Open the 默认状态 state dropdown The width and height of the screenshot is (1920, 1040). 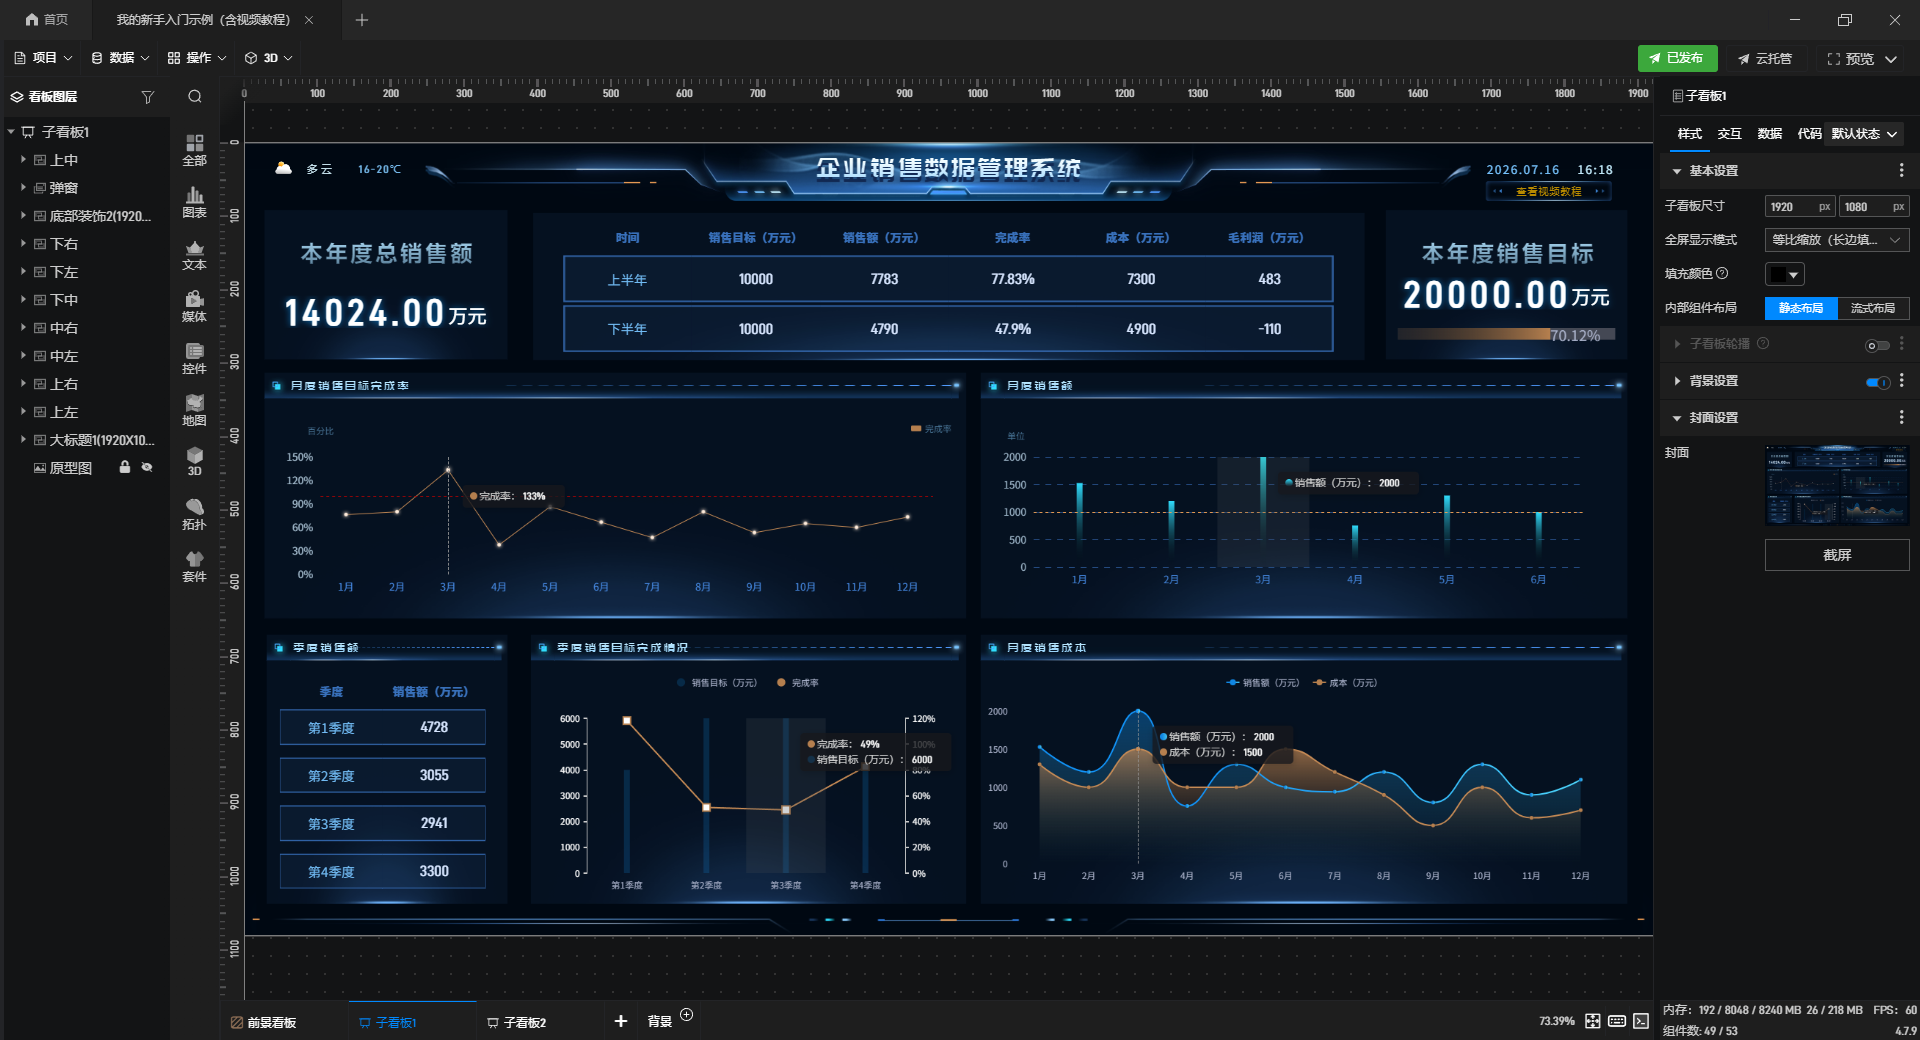[1864, 134]
